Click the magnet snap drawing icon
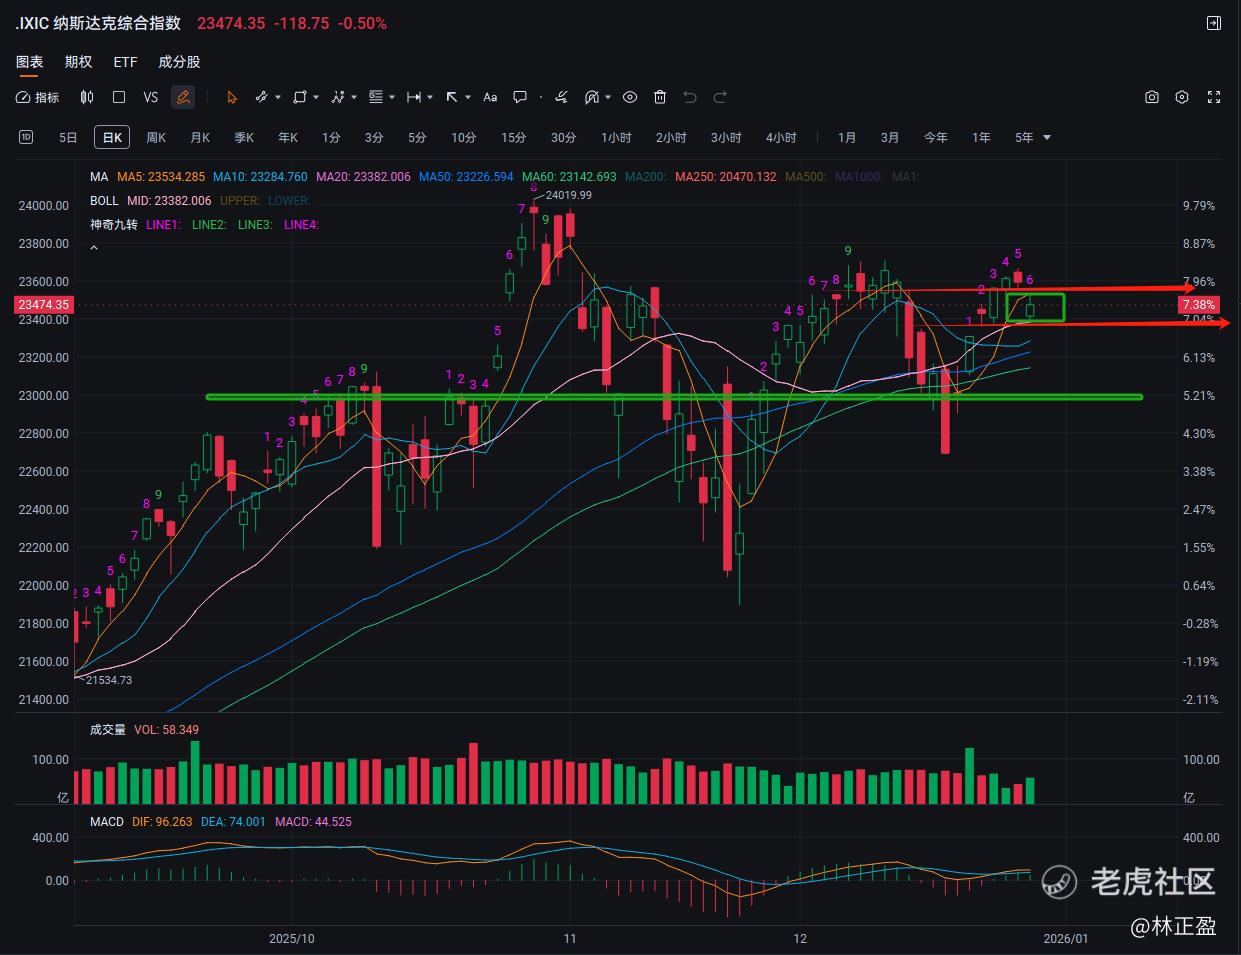Screen dimensions: 1241x955 click(x=592, y=97)
